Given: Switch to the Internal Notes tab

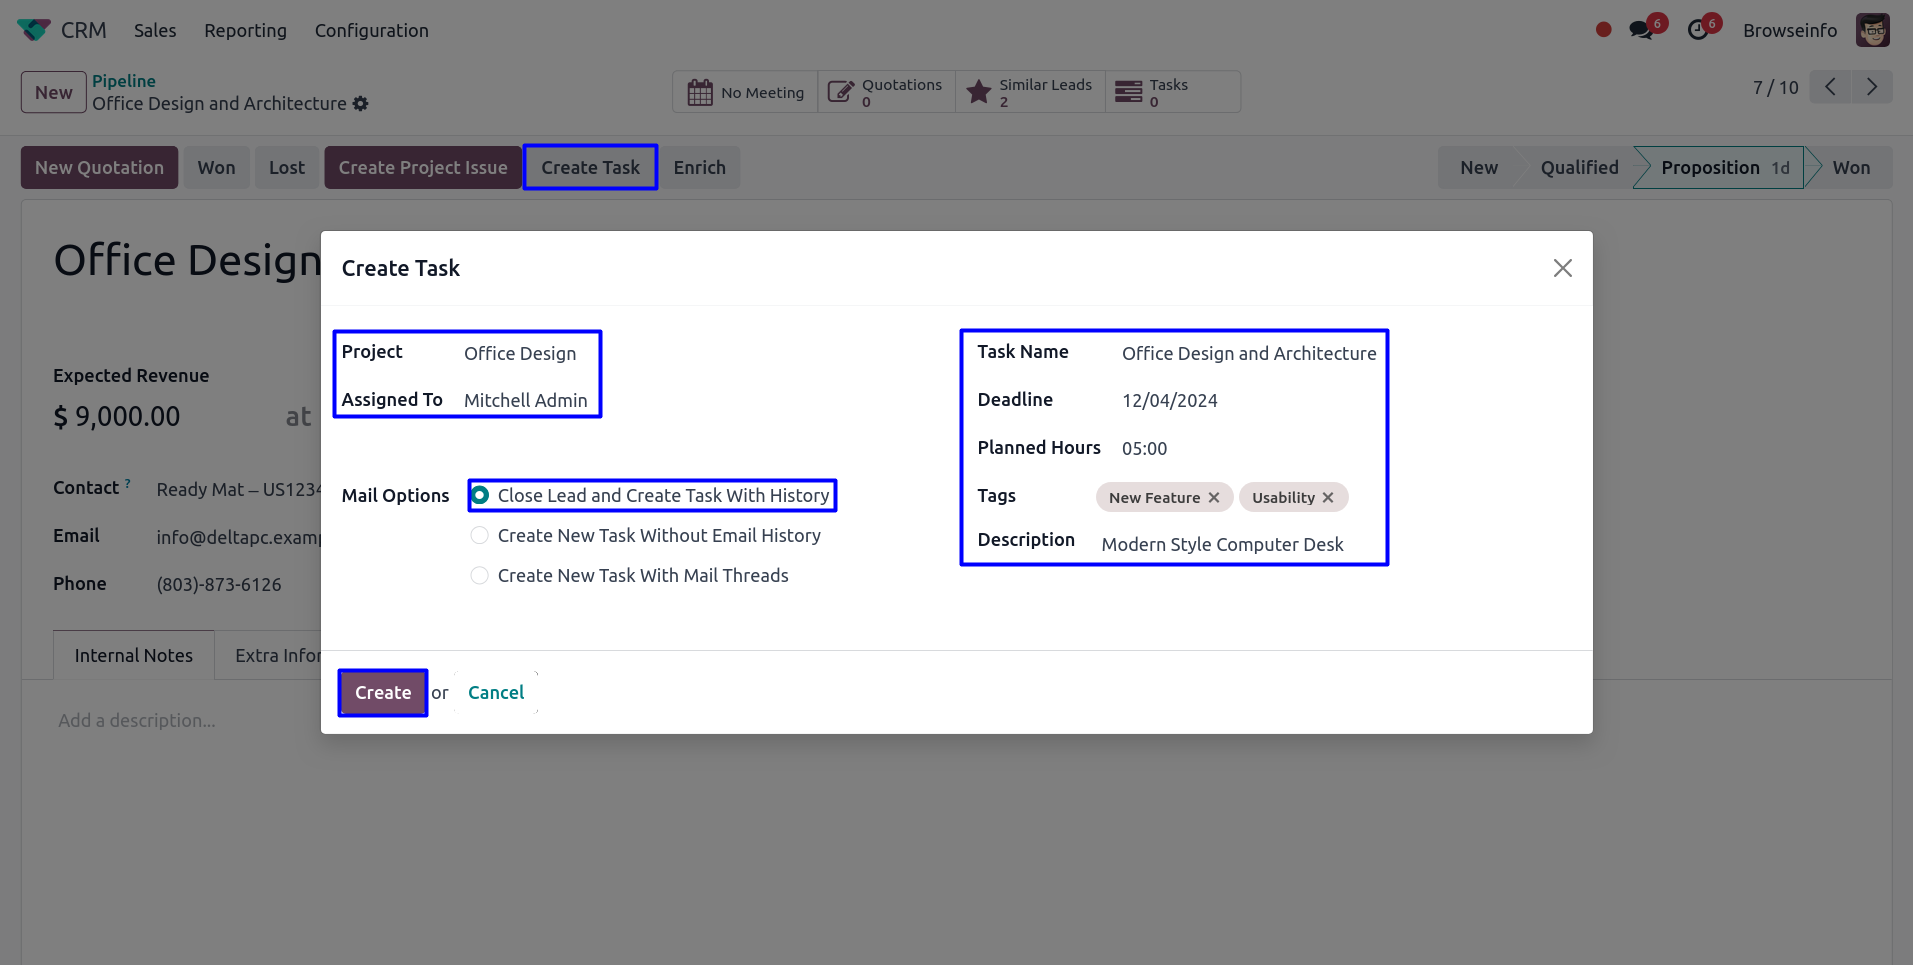Looking at the screenshot, I should pos(134,655).
